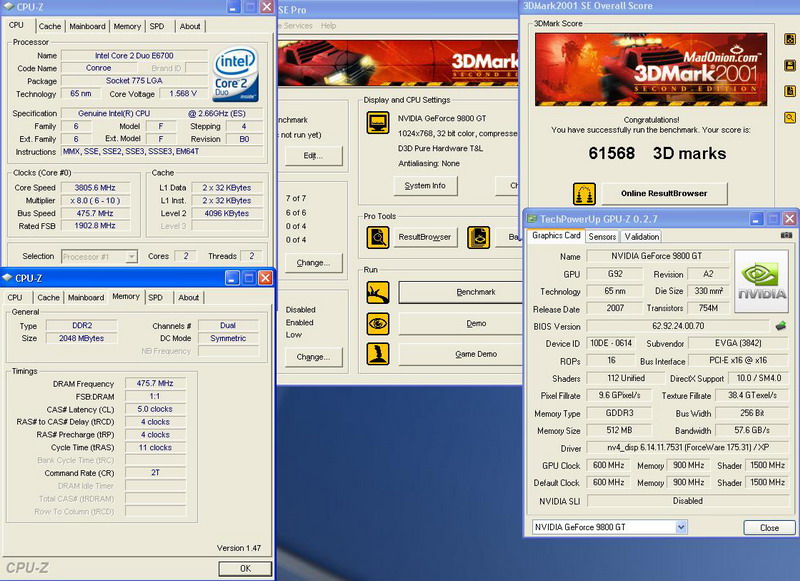Click the 3DMark2001 banner in score window

(651, 69)
